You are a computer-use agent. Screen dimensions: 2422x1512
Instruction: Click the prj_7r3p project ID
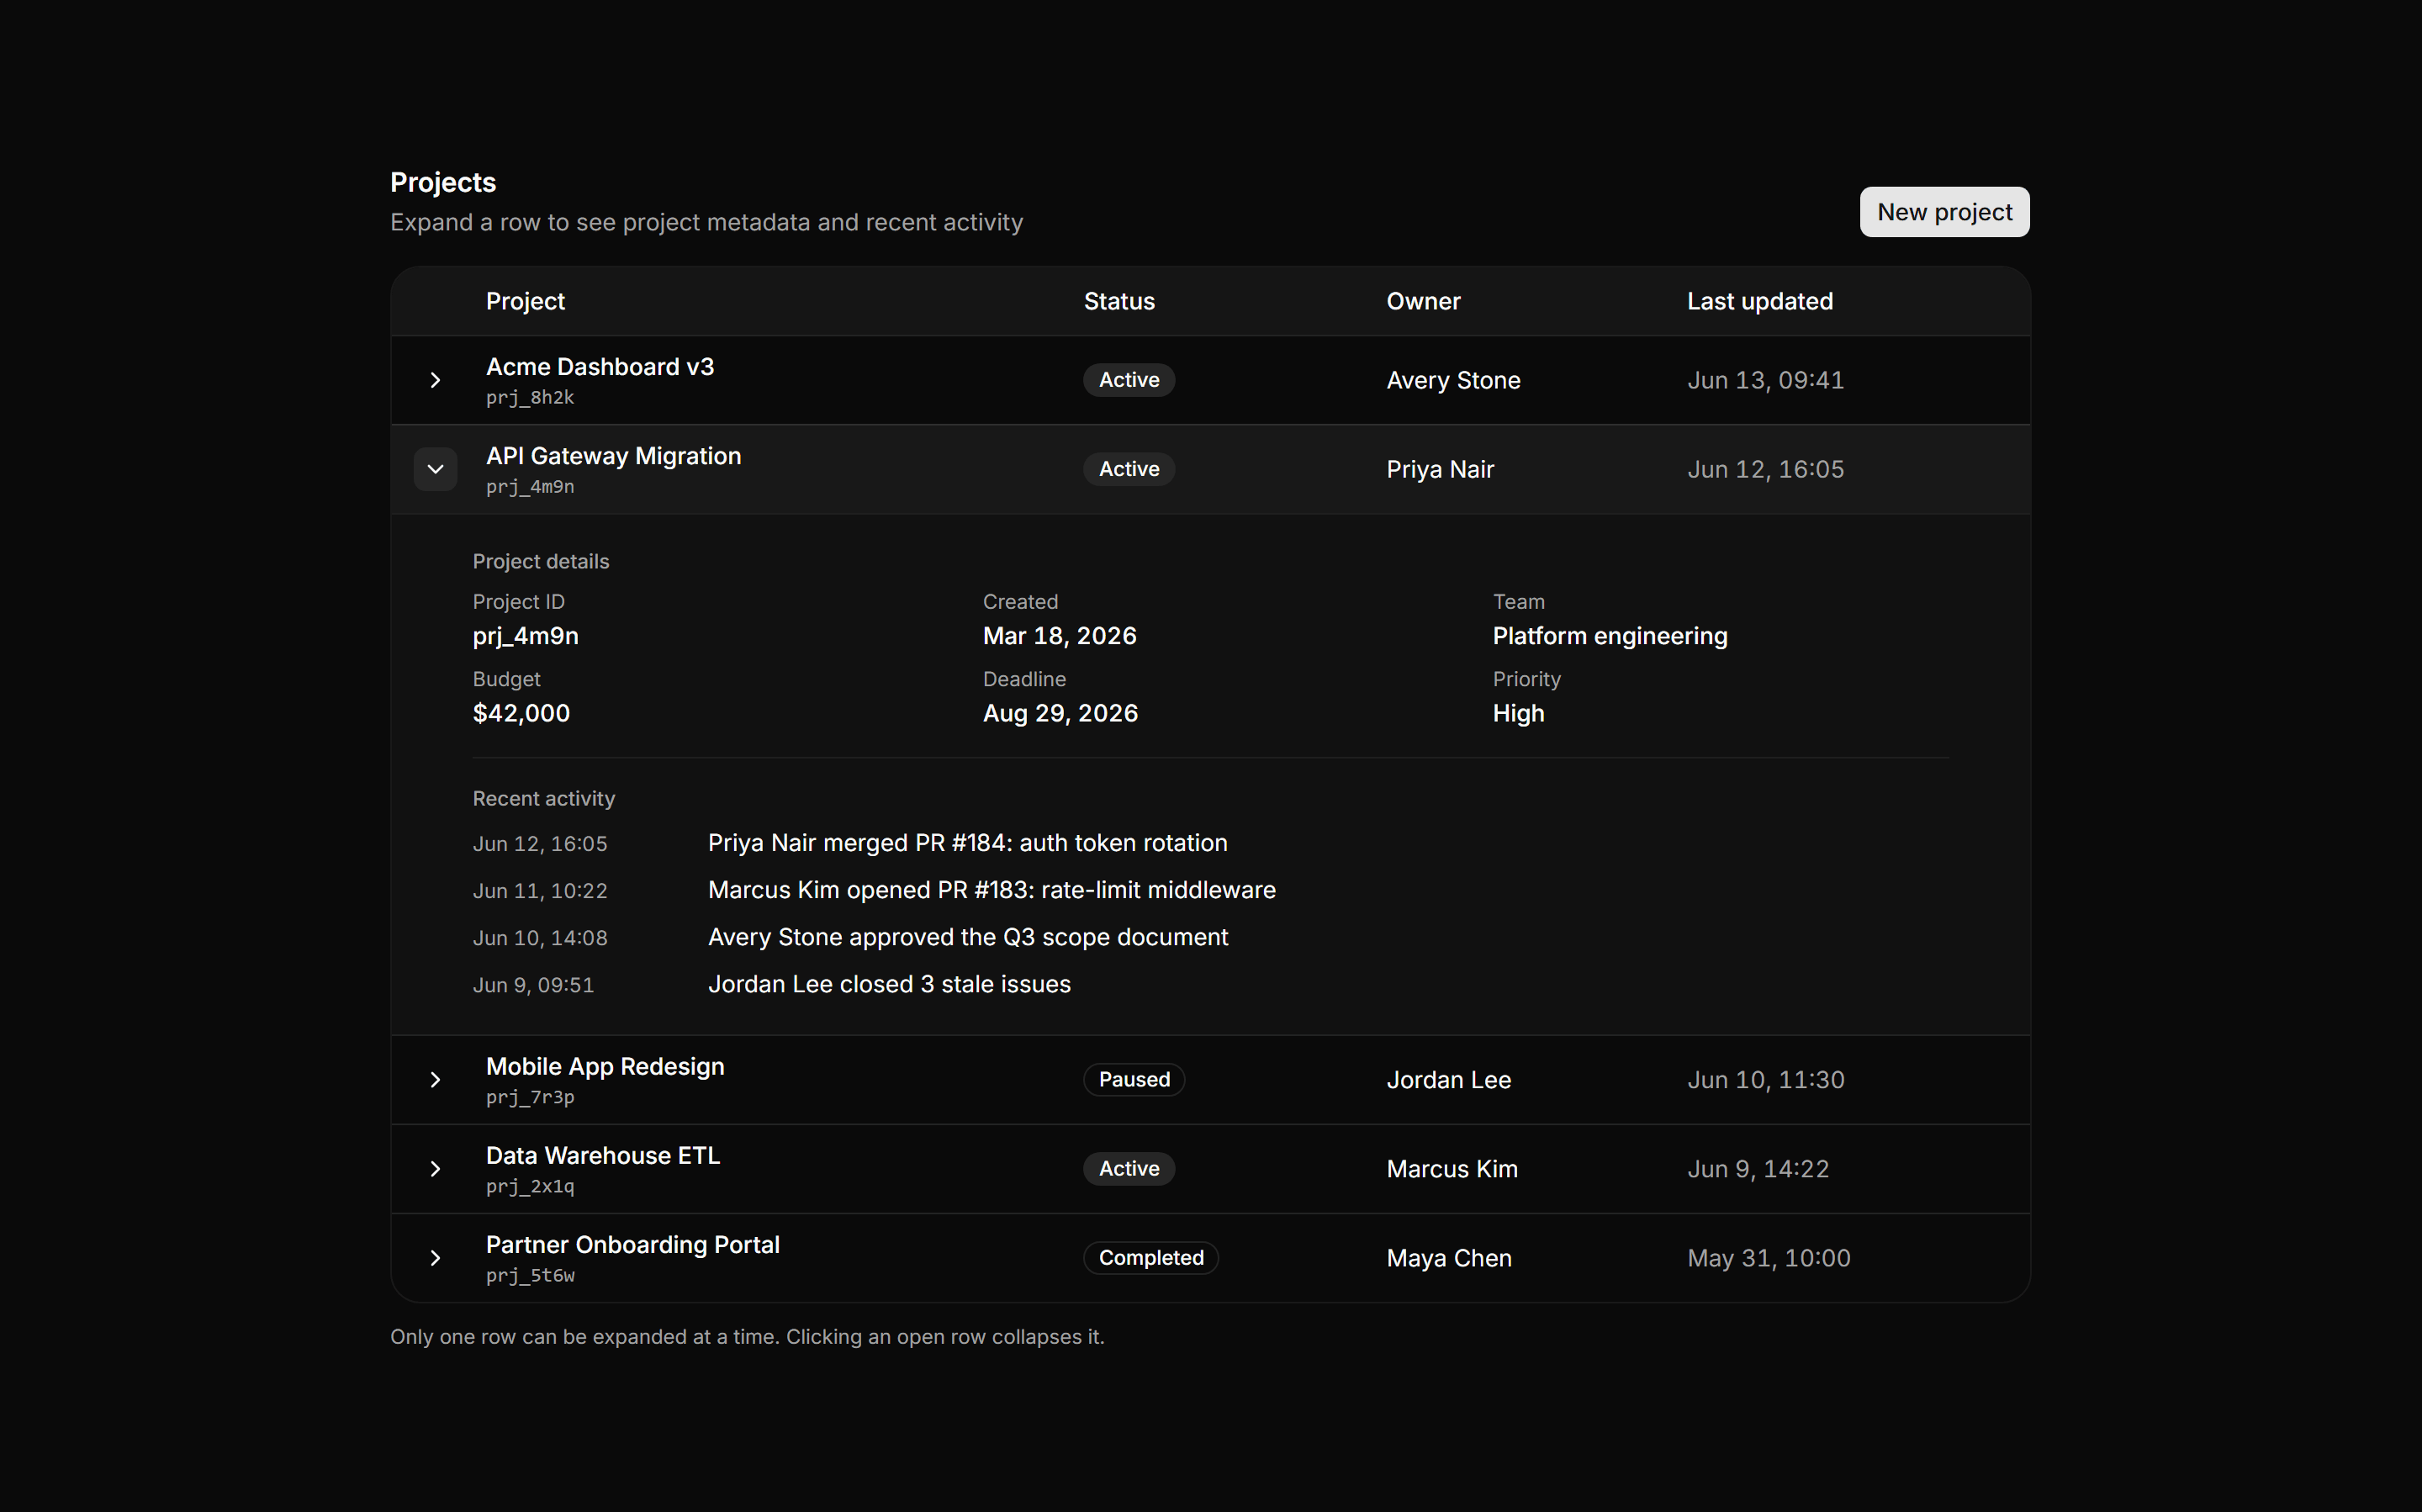530,1098
